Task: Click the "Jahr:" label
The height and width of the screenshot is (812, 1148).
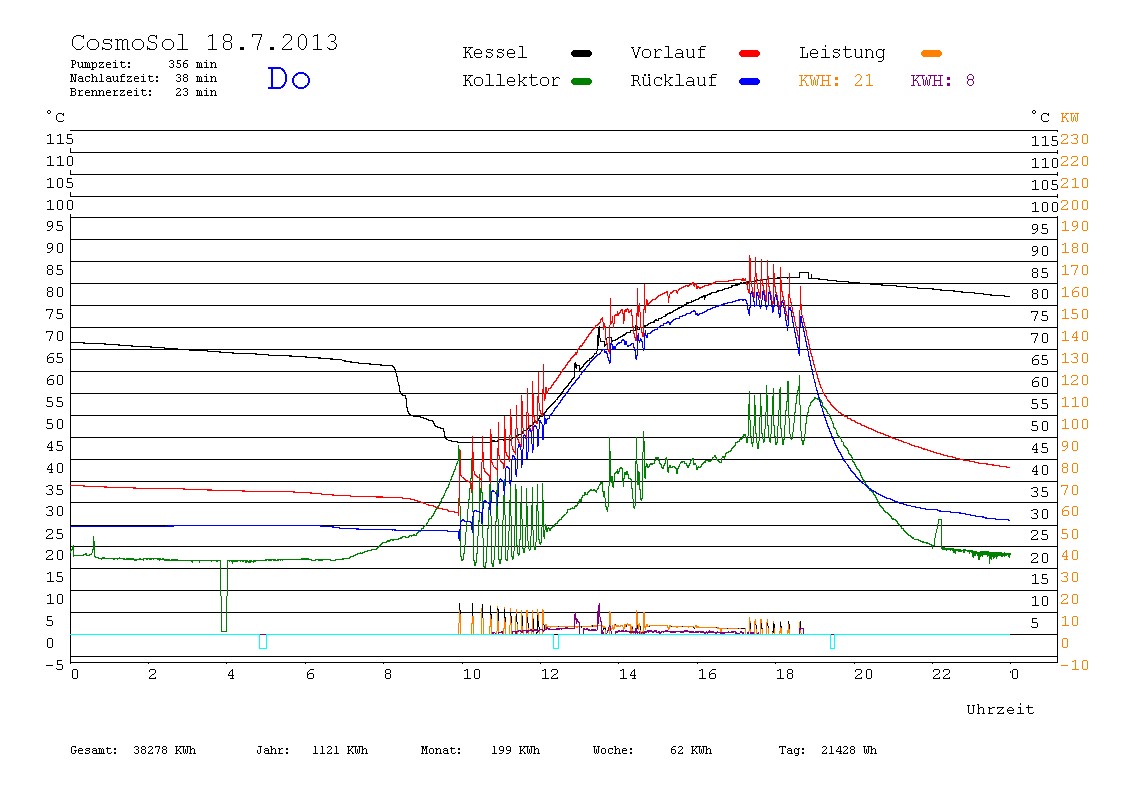Action: 272,750
